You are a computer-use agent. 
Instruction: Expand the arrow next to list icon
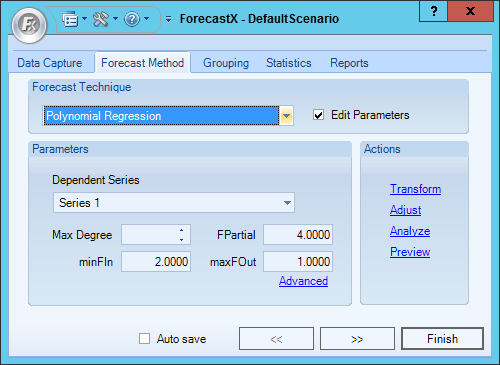tap(84, 19)
